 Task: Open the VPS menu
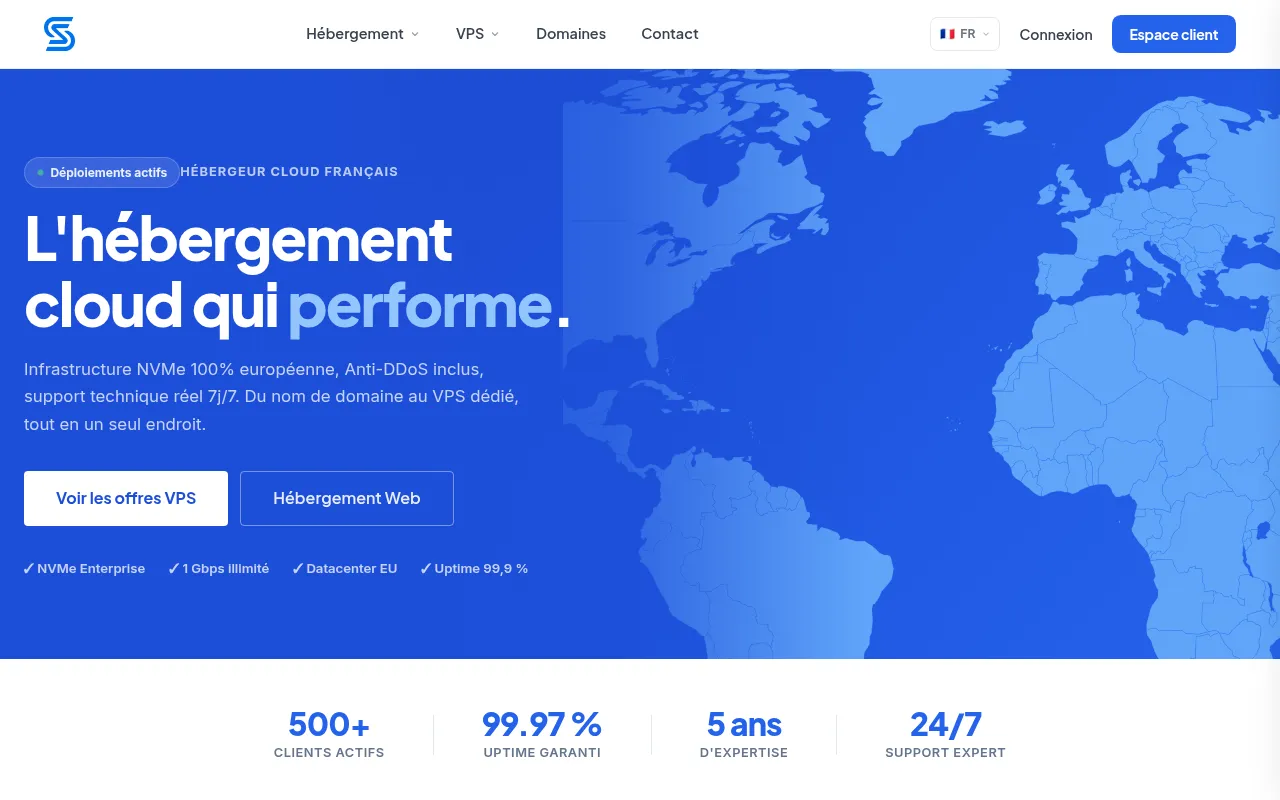tap(477, 34)
